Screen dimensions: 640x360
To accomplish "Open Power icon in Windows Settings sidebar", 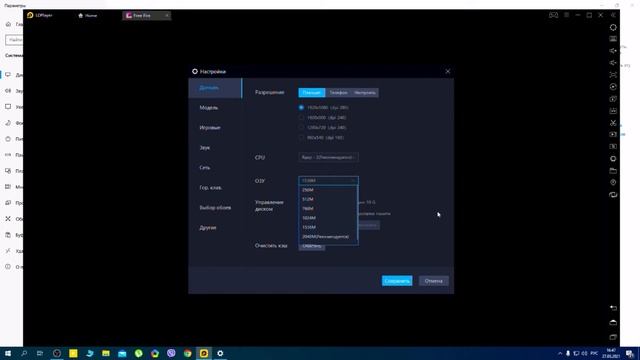I will pos(8,139).
